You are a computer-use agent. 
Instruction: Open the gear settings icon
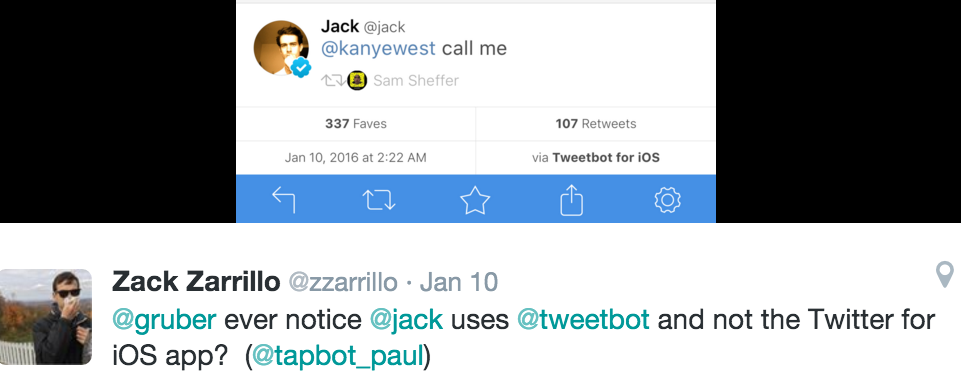tap(667, 200)
